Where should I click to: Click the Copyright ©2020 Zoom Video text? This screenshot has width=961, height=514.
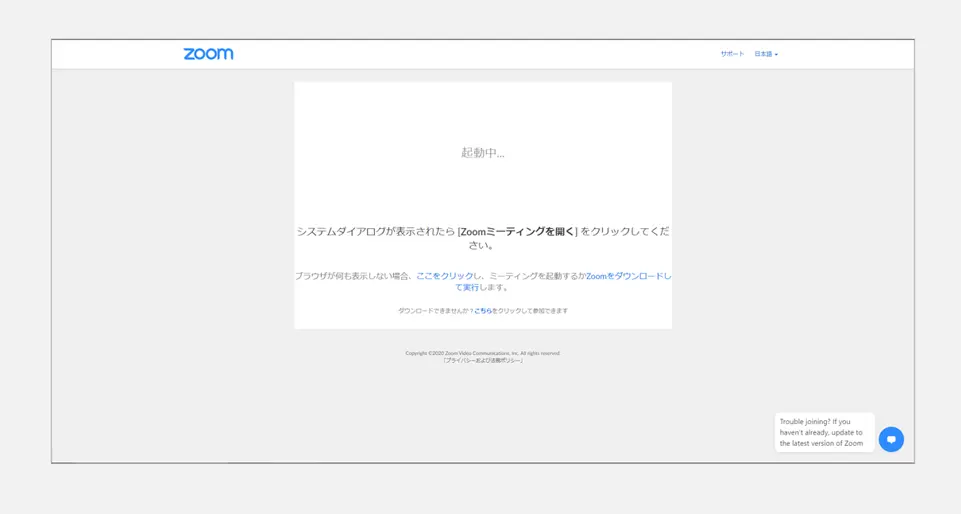[482, 353]
